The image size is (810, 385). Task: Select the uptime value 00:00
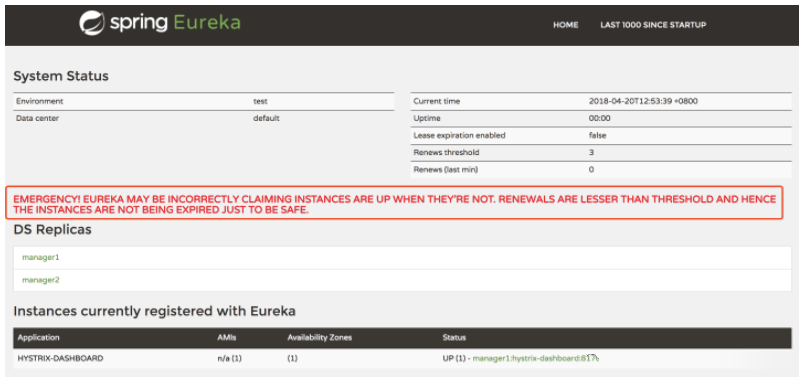click(599, 118)
